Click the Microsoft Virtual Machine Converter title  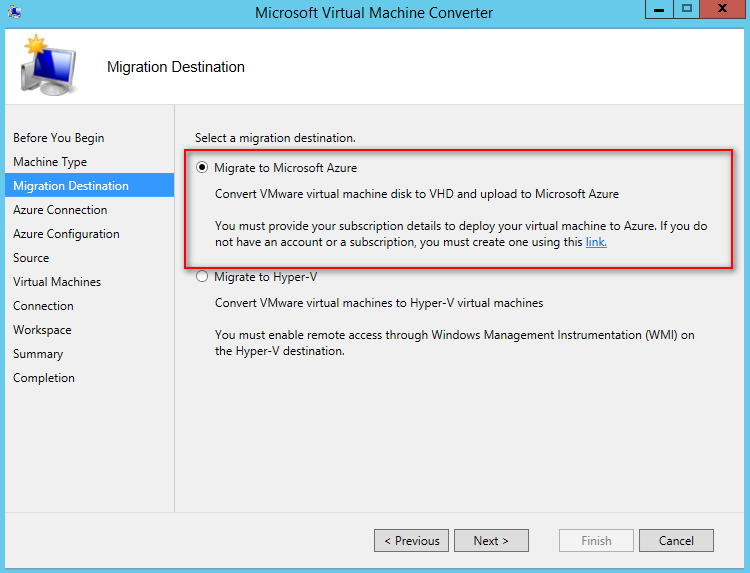[374, 12]
